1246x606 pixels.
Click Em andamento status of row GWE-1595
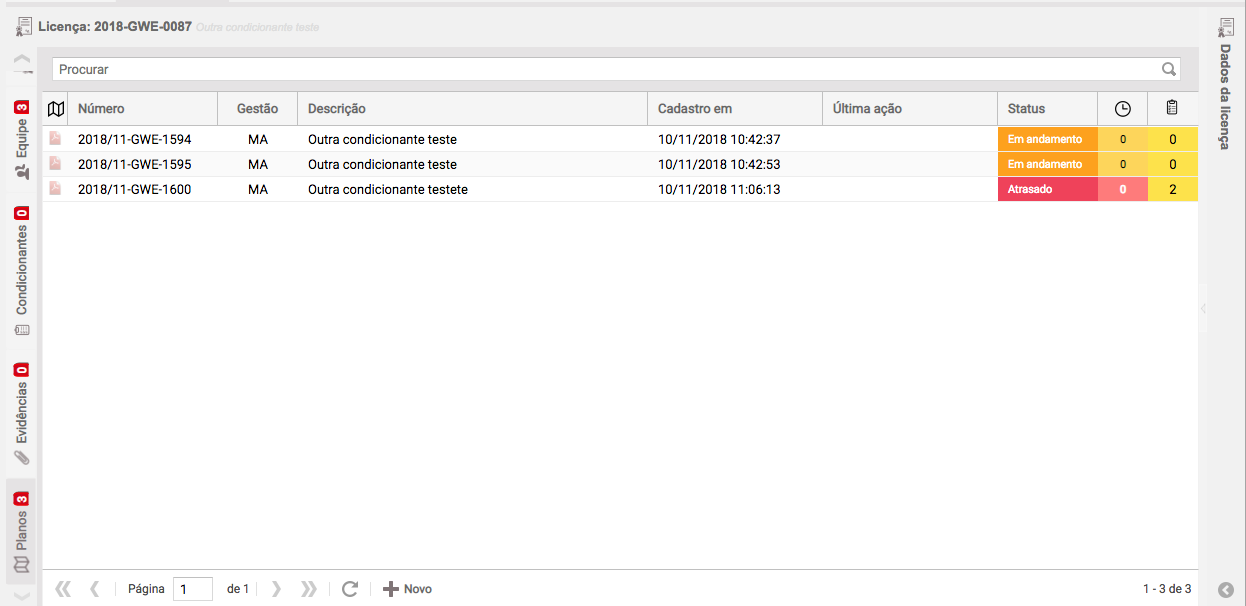tap(1047, 164)
